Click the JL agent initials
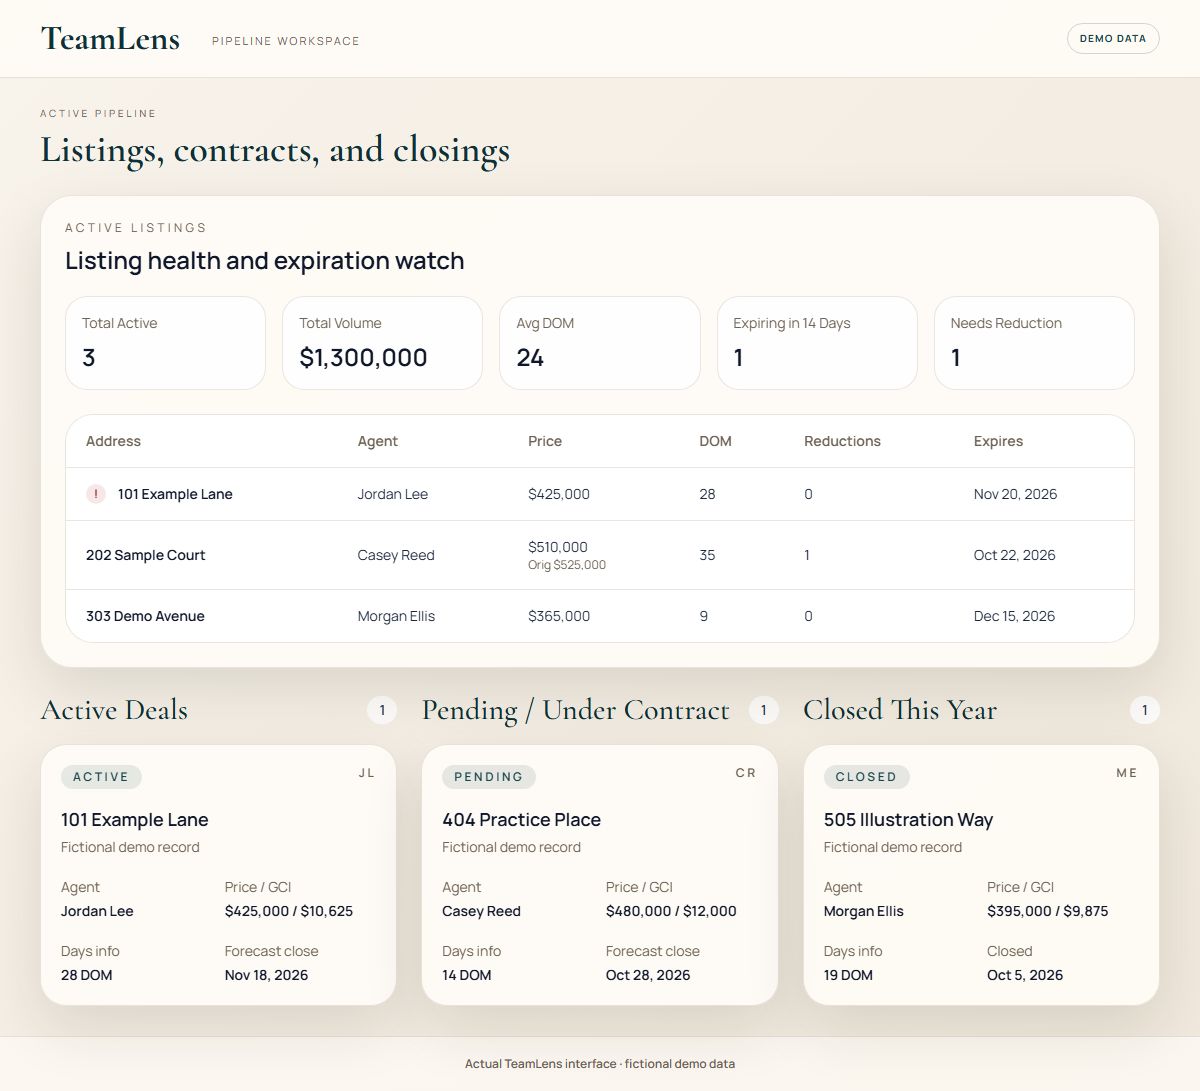1200x1091 pixels. click(367, 773)
